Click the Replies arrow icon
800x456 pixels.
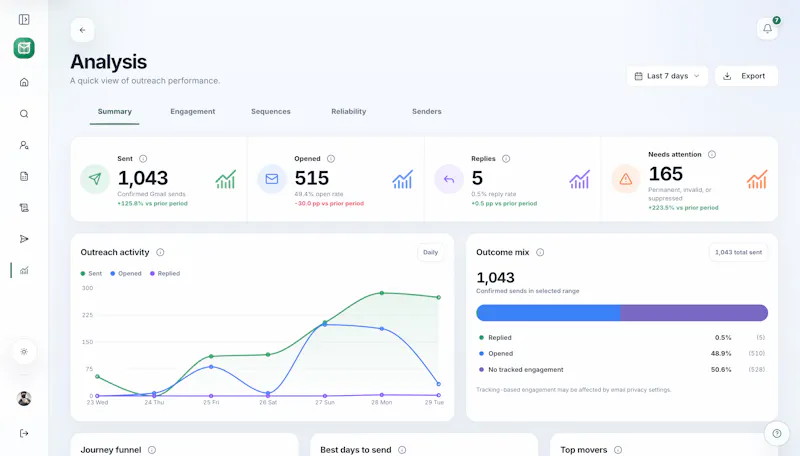coord(448,179)
